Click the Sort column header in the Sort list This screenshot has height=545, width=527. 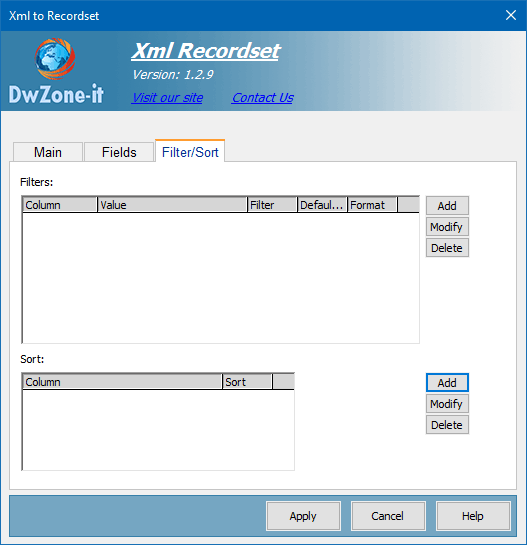click(x=247, y=382)
